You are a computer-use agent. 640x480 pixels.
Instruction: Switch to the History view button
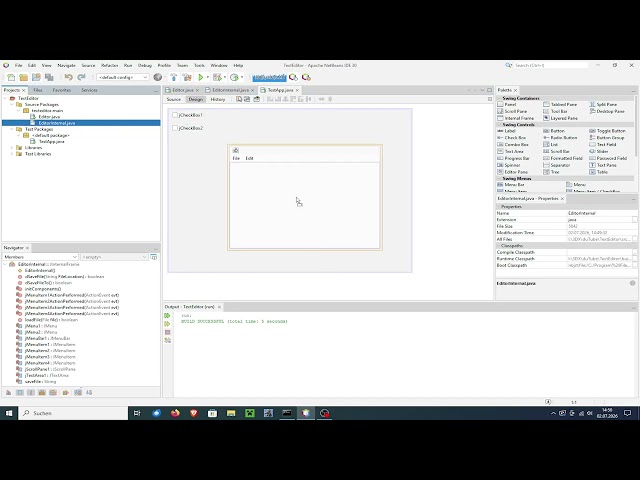click(x=218, y=100)
